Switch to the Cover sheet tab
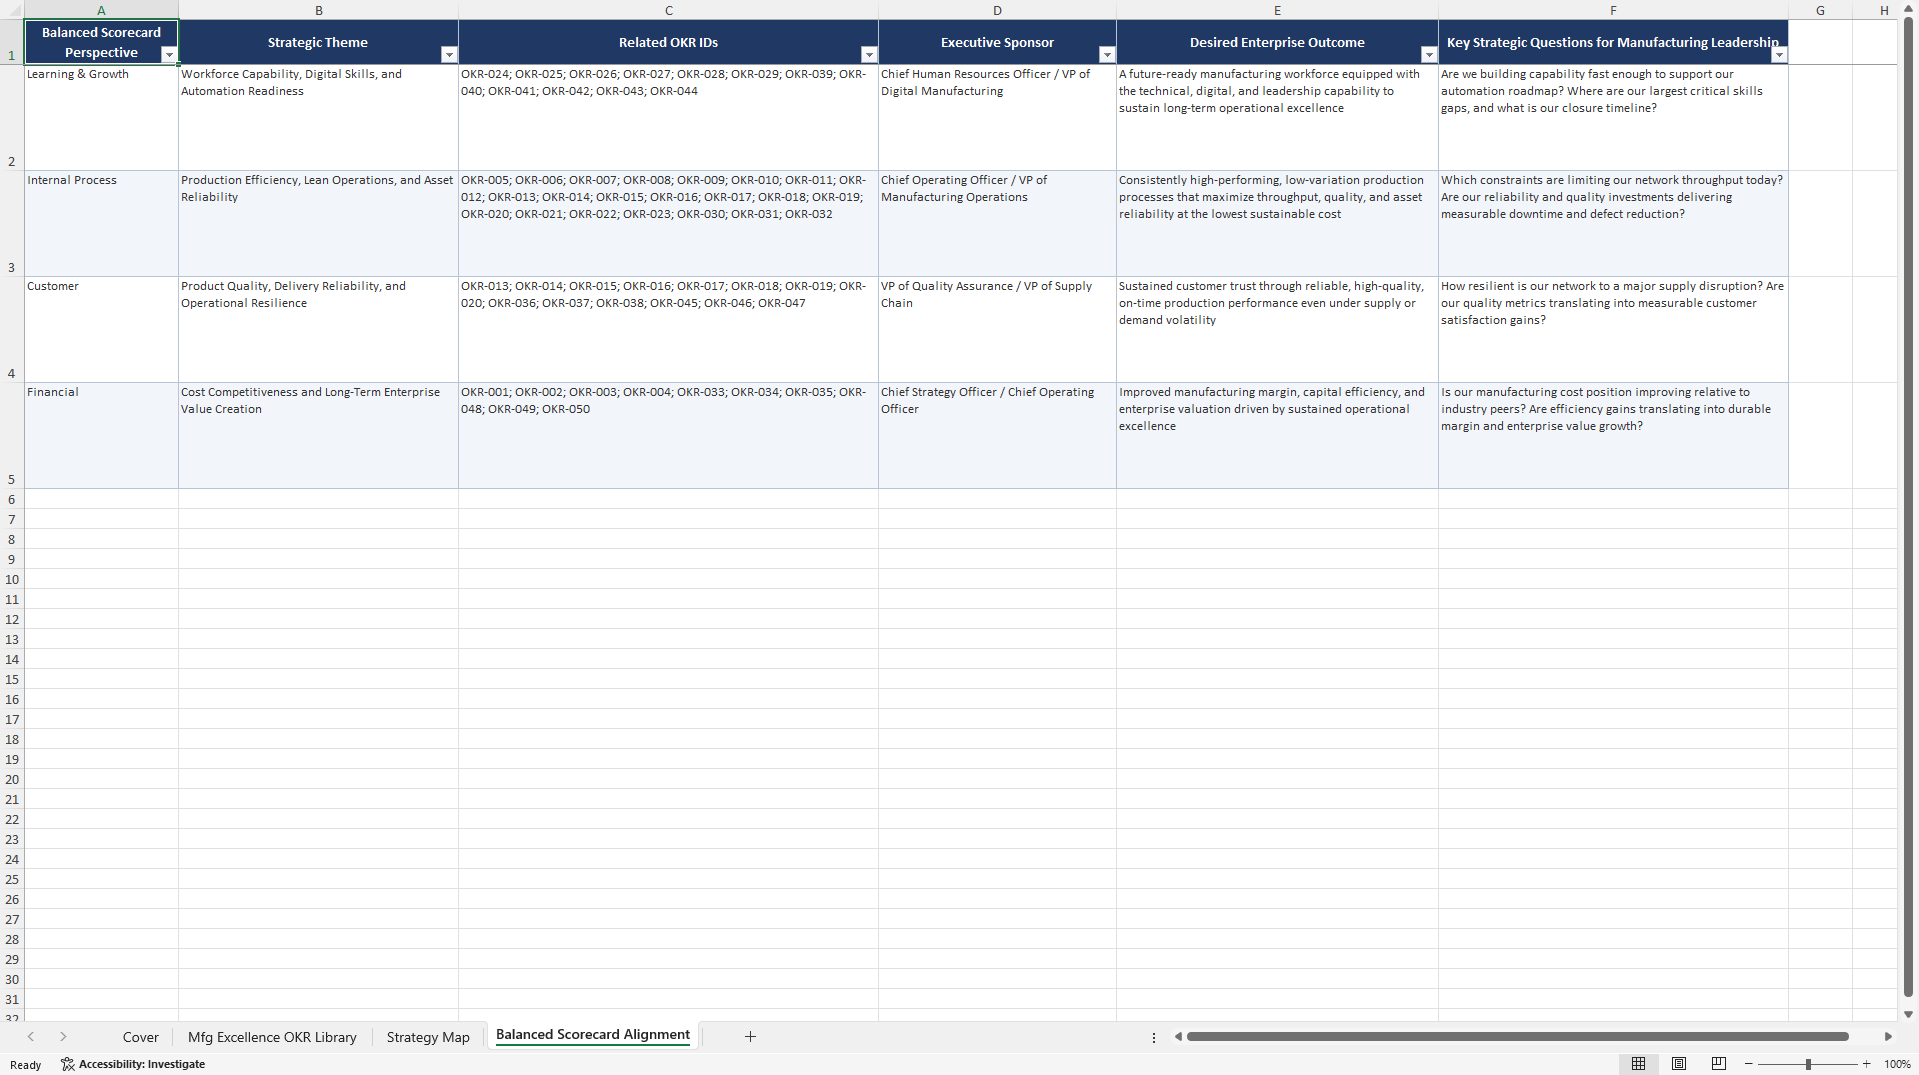1919x1075 pixels. click(x=140, y=1037)
